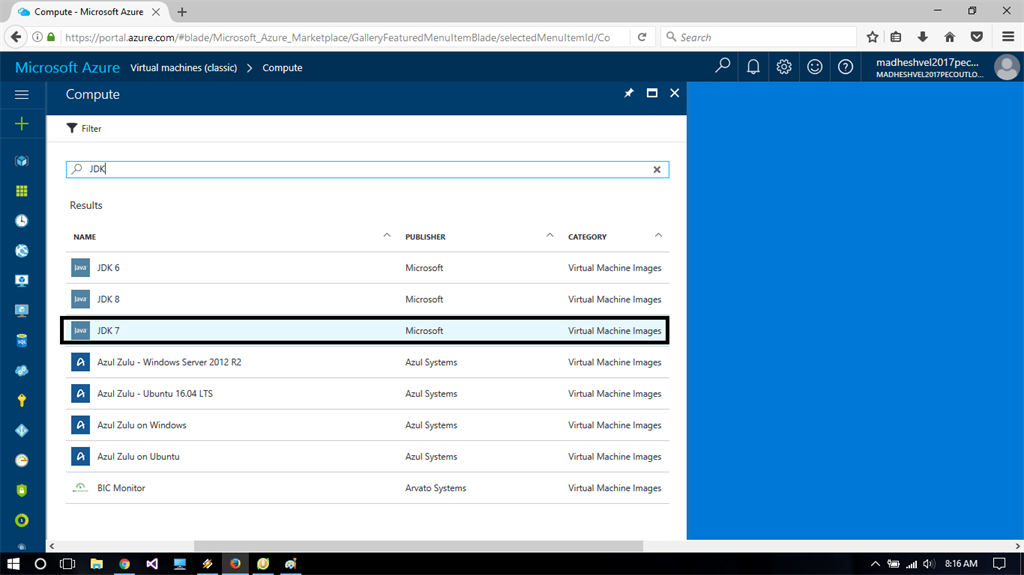
Task: Click the horizontal scrollbar thumb
Action: click(419, 546)
